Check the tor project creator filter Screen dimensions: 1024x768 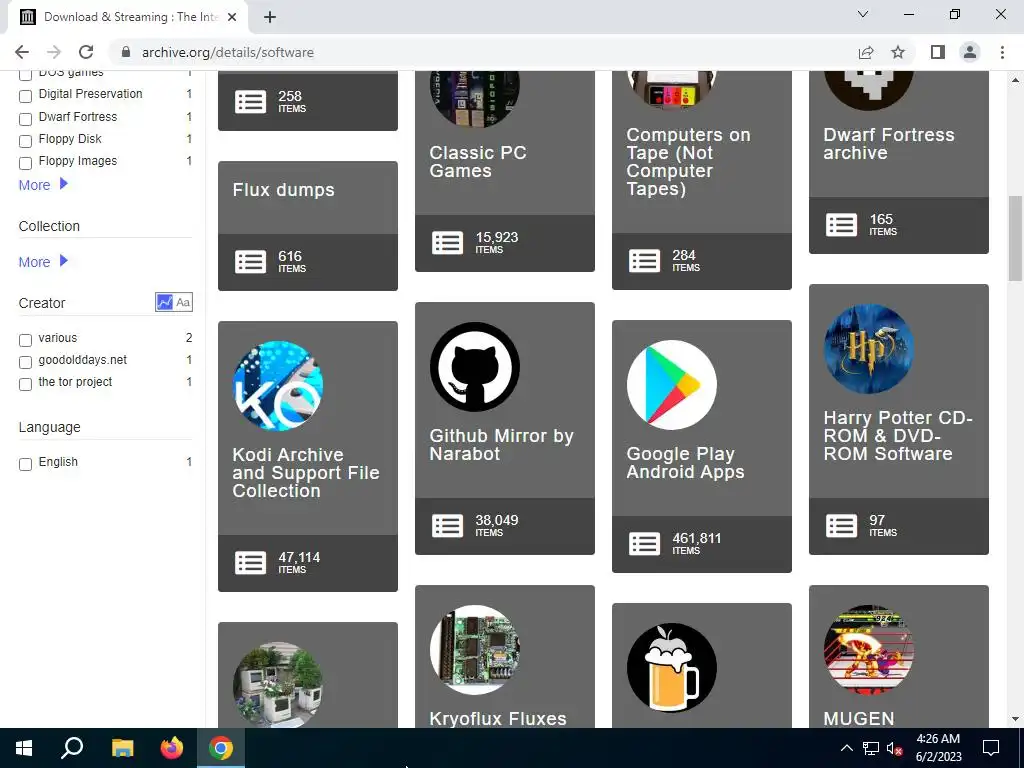point(25,385)
